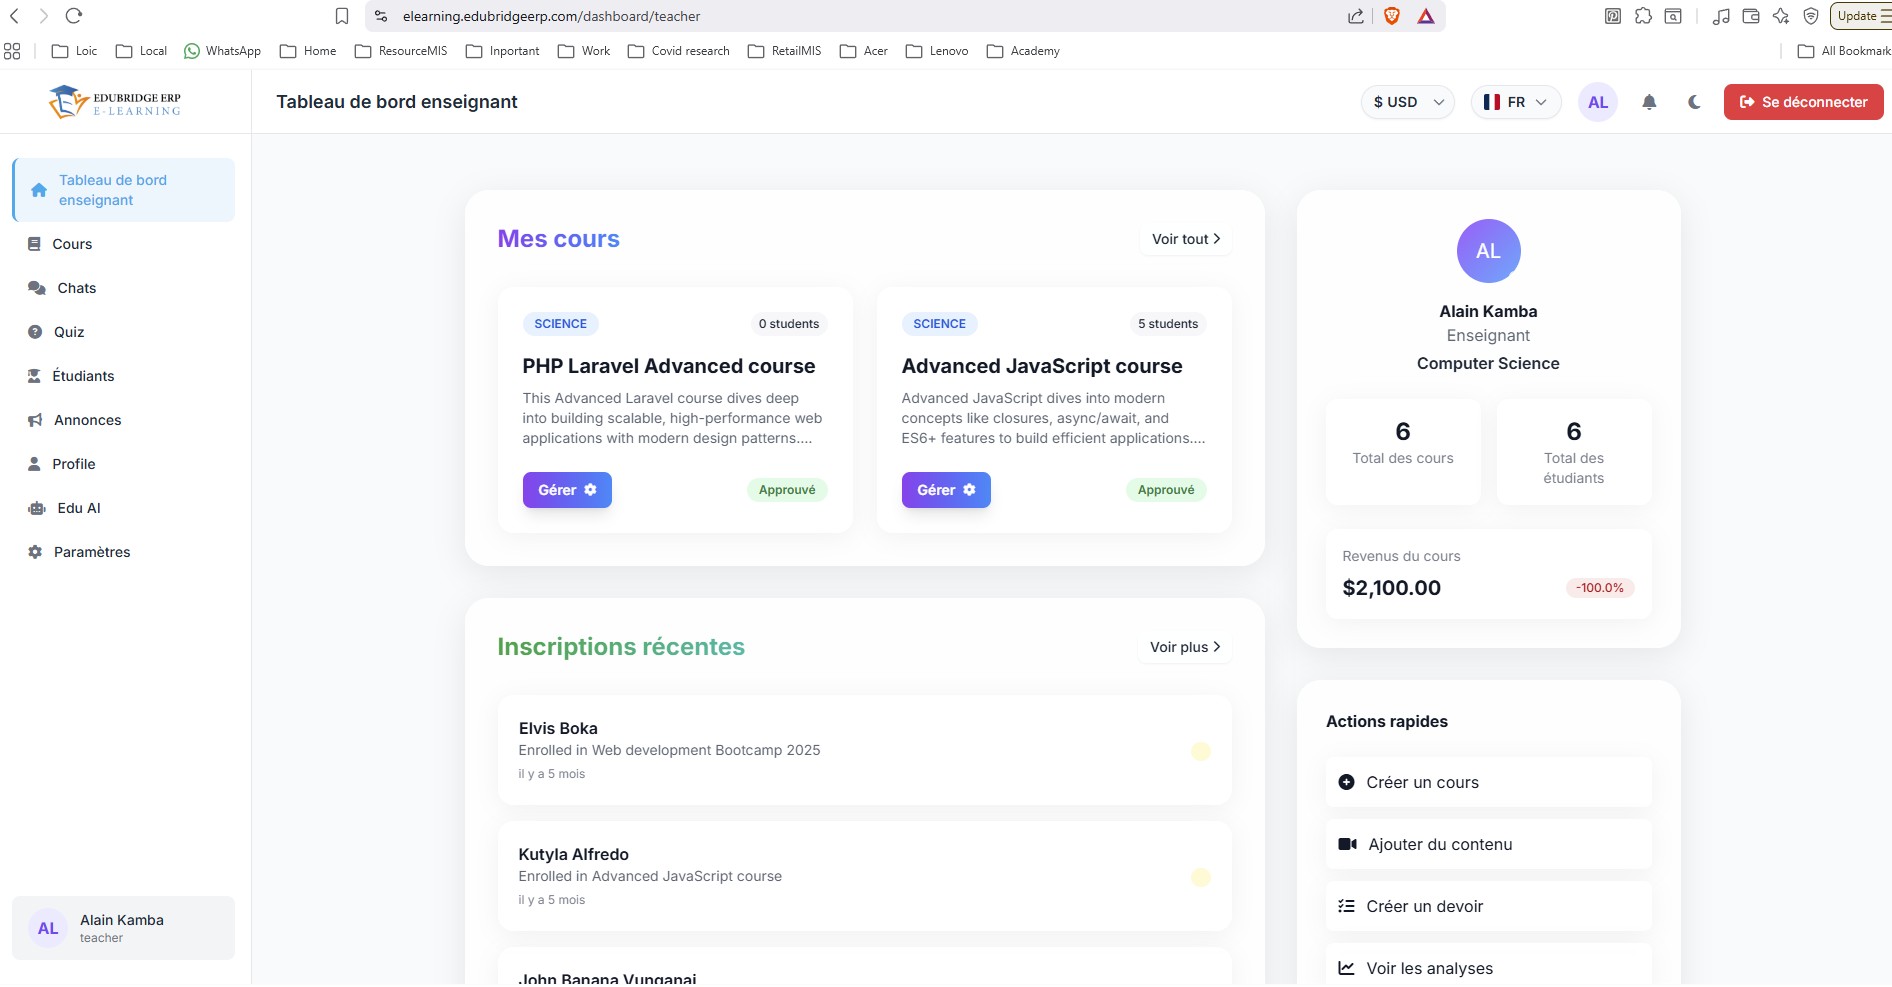
Task: Click the AL avatar in header
Action: click(x=1597, y=102)
